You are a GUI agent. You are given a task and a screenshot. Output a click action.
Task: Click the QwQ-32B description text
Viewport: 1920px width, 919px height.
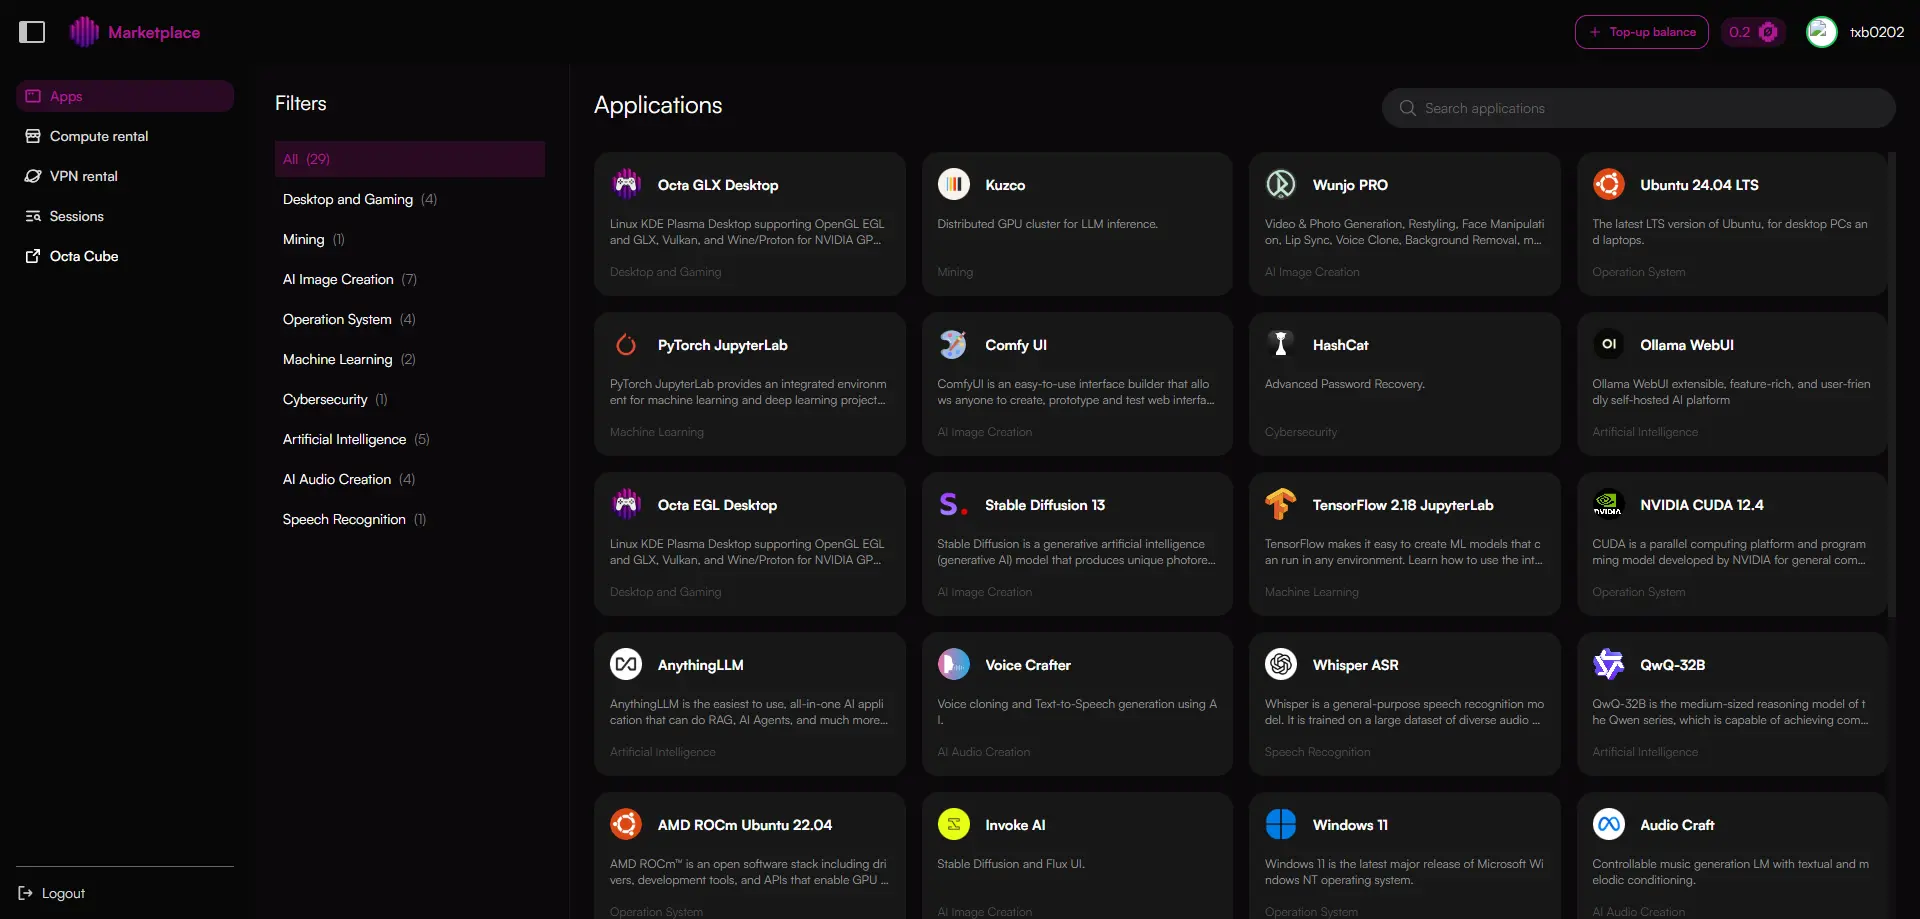click(x=1730, y=712)
